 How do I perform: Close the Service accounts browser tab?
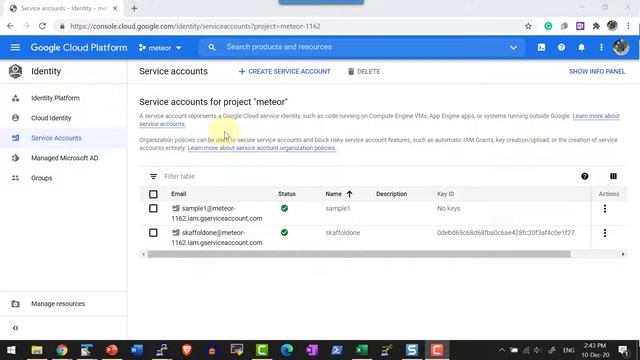coord(115,8)
